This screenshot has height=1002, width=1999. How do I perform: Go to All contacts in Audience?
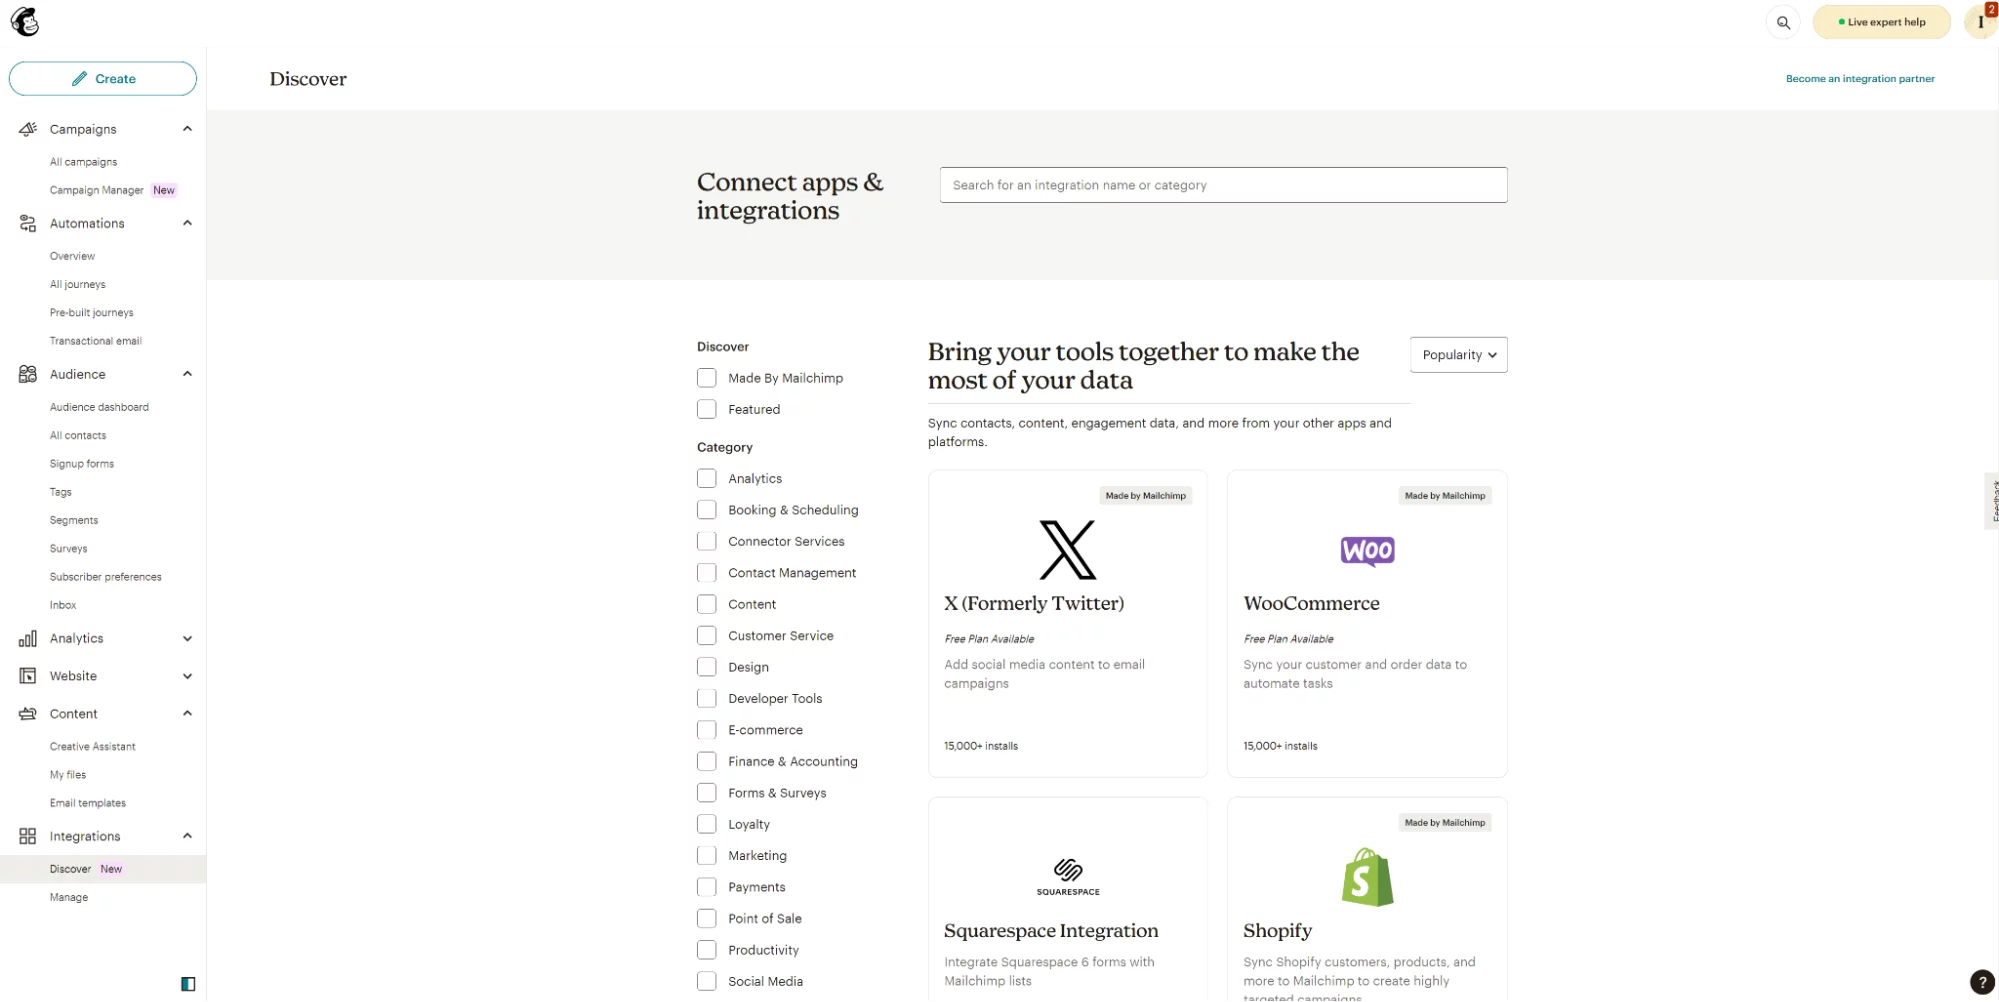click(78, 435)
